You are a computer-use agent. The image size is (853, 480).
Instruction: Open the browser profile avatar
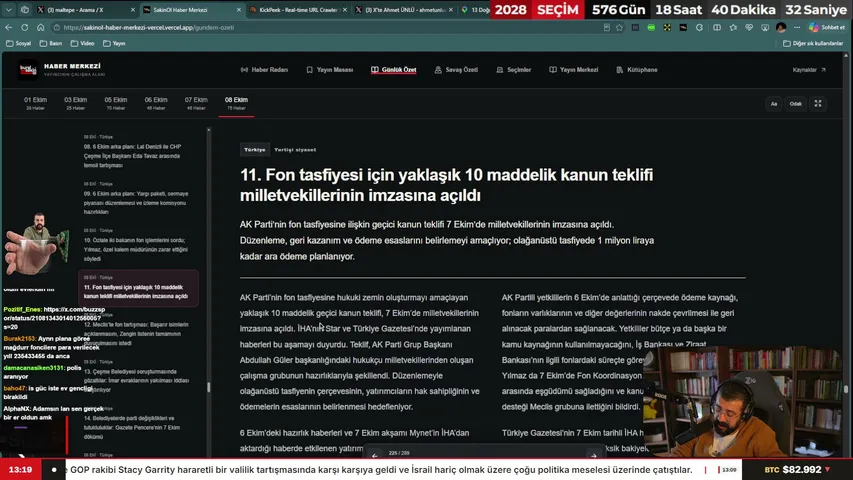click(x=781, y=27)
